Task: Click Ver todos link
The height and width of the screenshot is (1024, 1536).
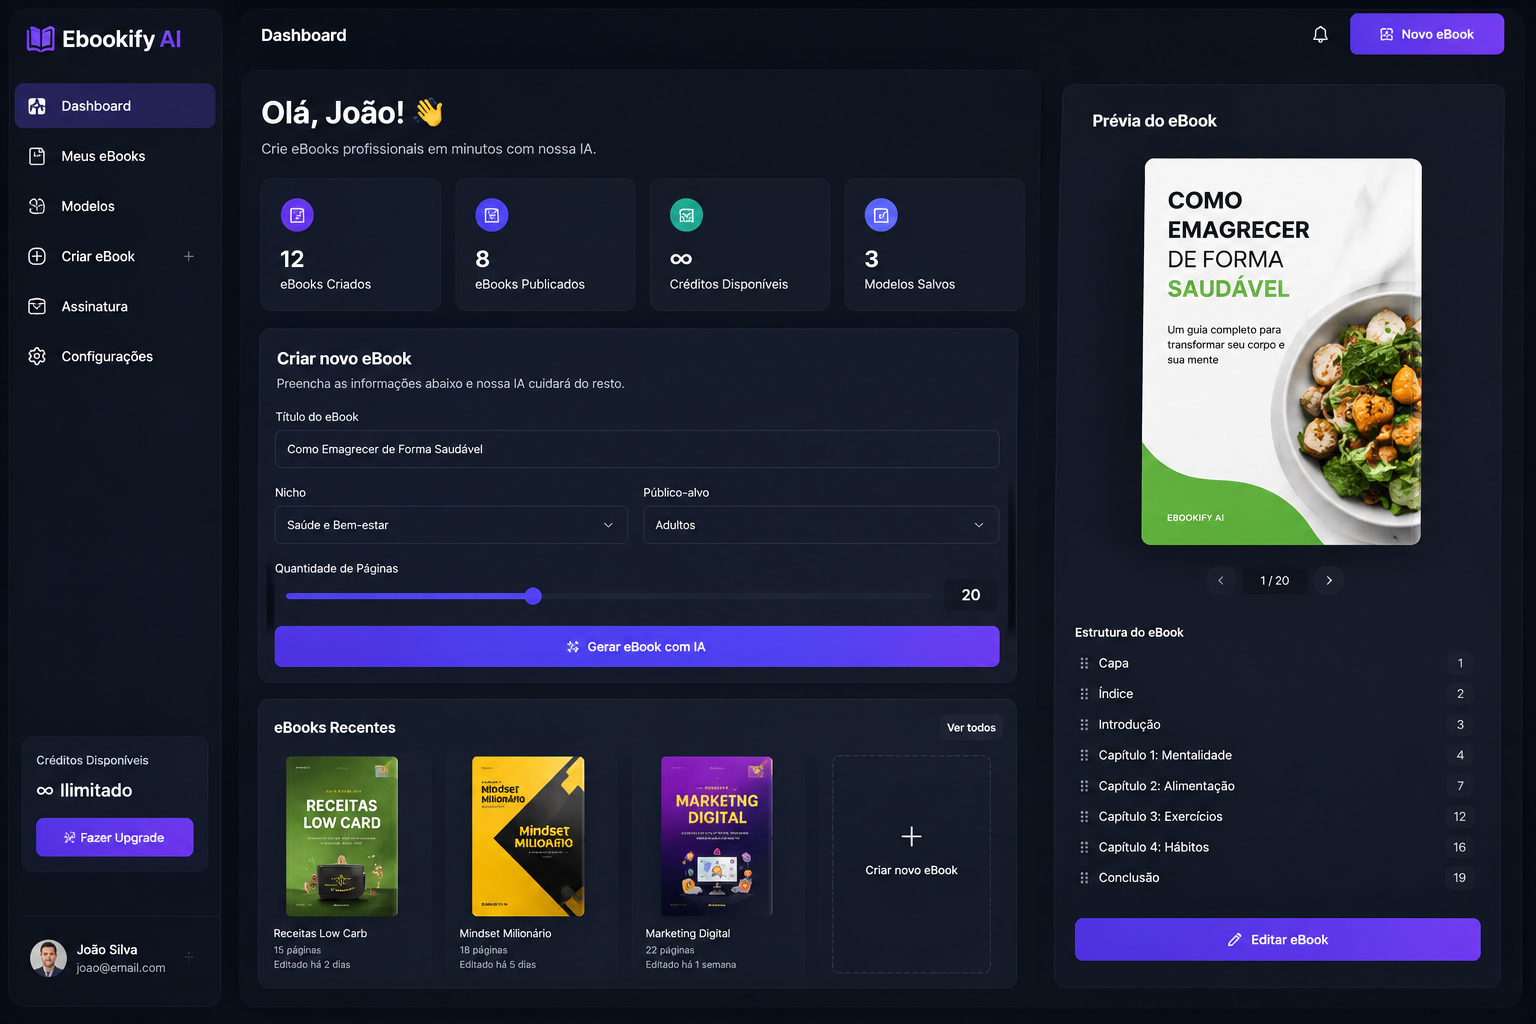Action: point(971,728)
